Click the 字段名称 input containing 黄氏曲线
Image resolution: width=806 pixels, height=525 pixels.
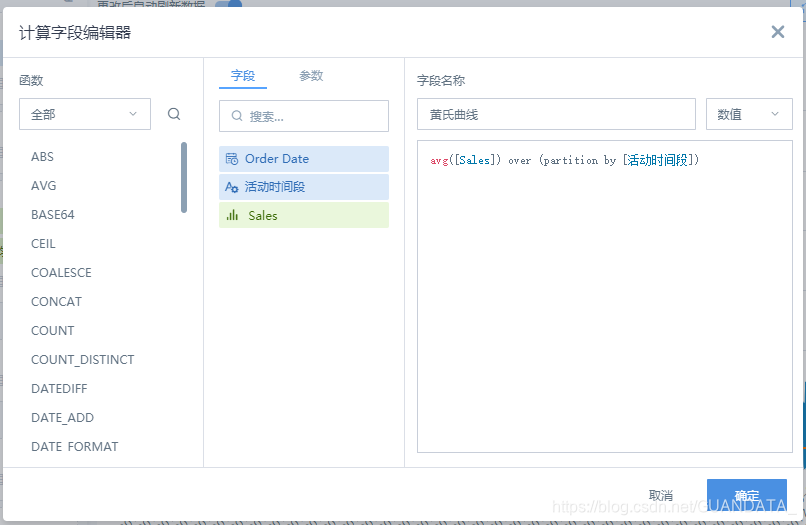pos(556,114)
